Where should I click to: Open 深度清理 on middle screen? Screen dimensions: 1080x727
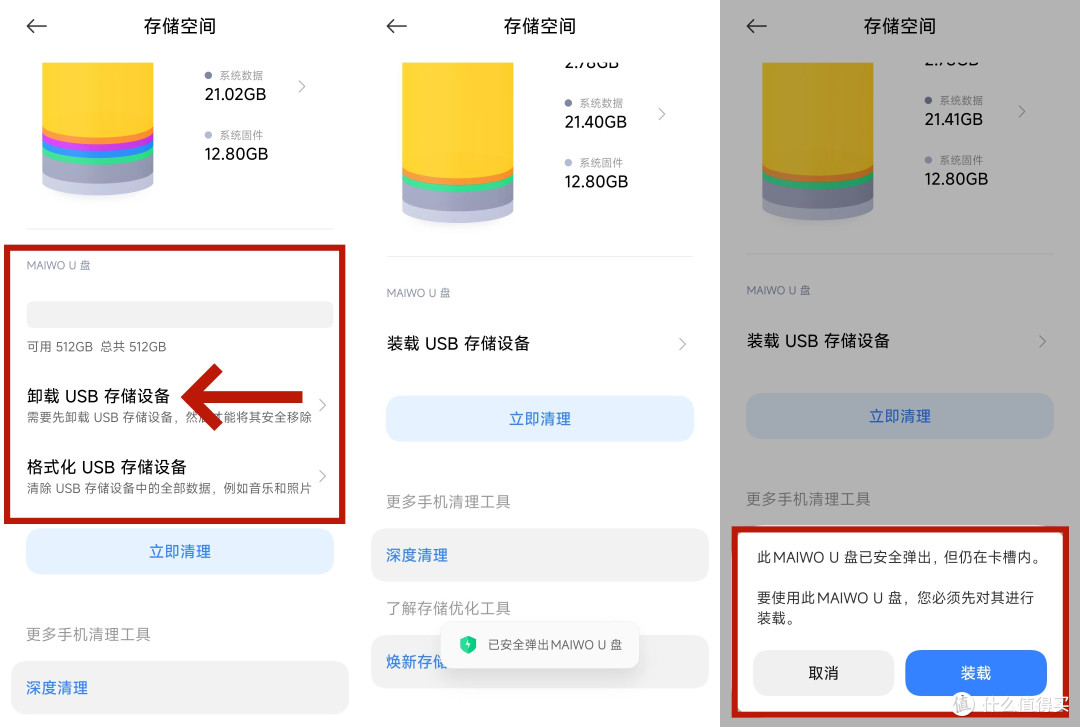539,555
